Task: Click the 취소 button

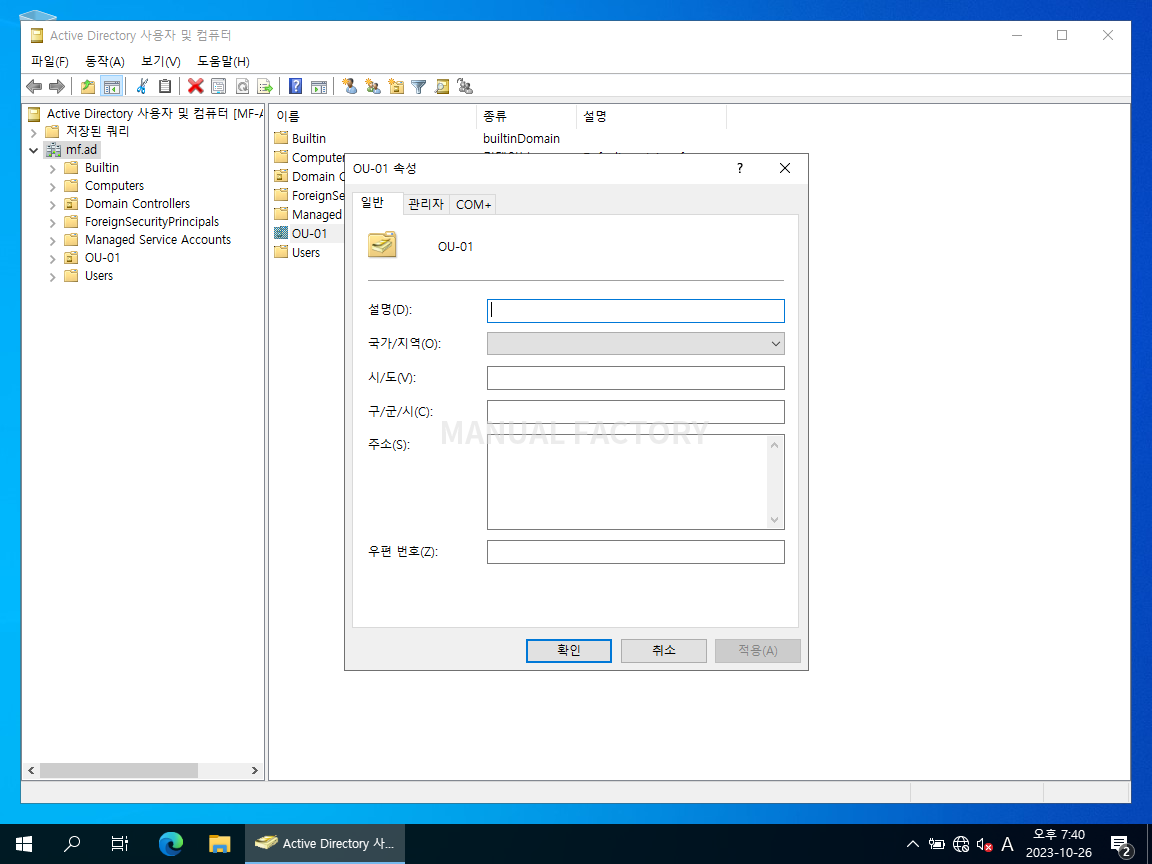Action: point(663,650)
